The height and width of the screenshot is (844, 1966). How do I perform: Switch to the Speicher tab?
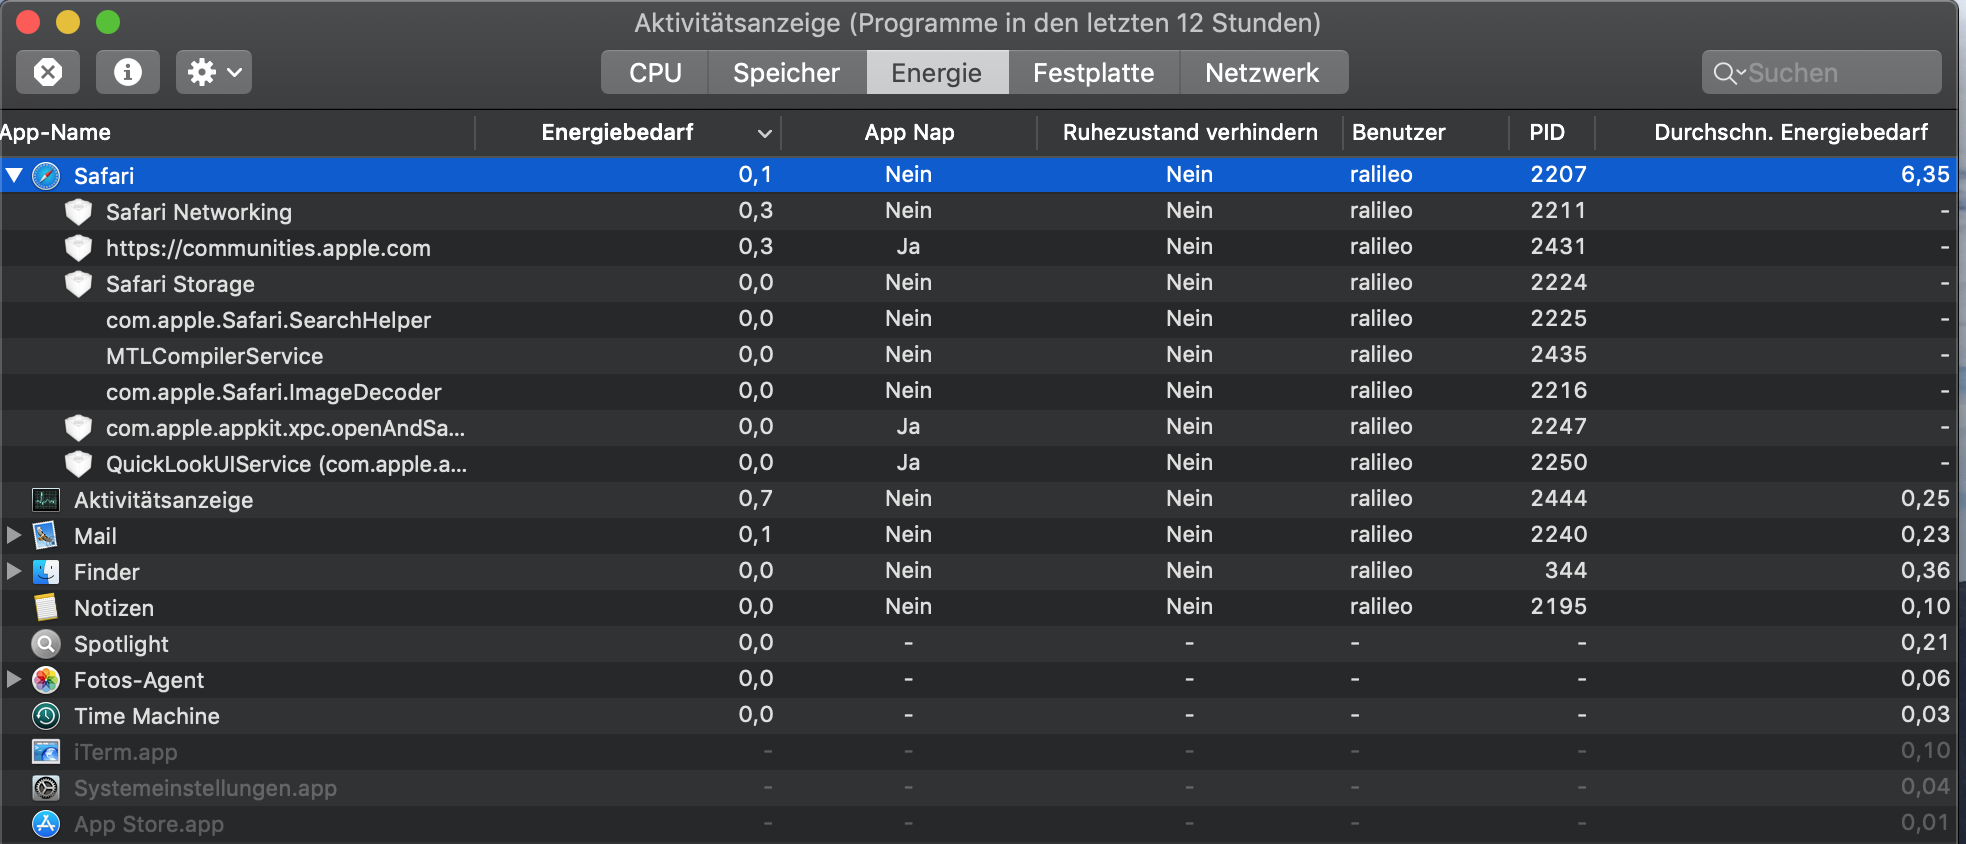786,73
